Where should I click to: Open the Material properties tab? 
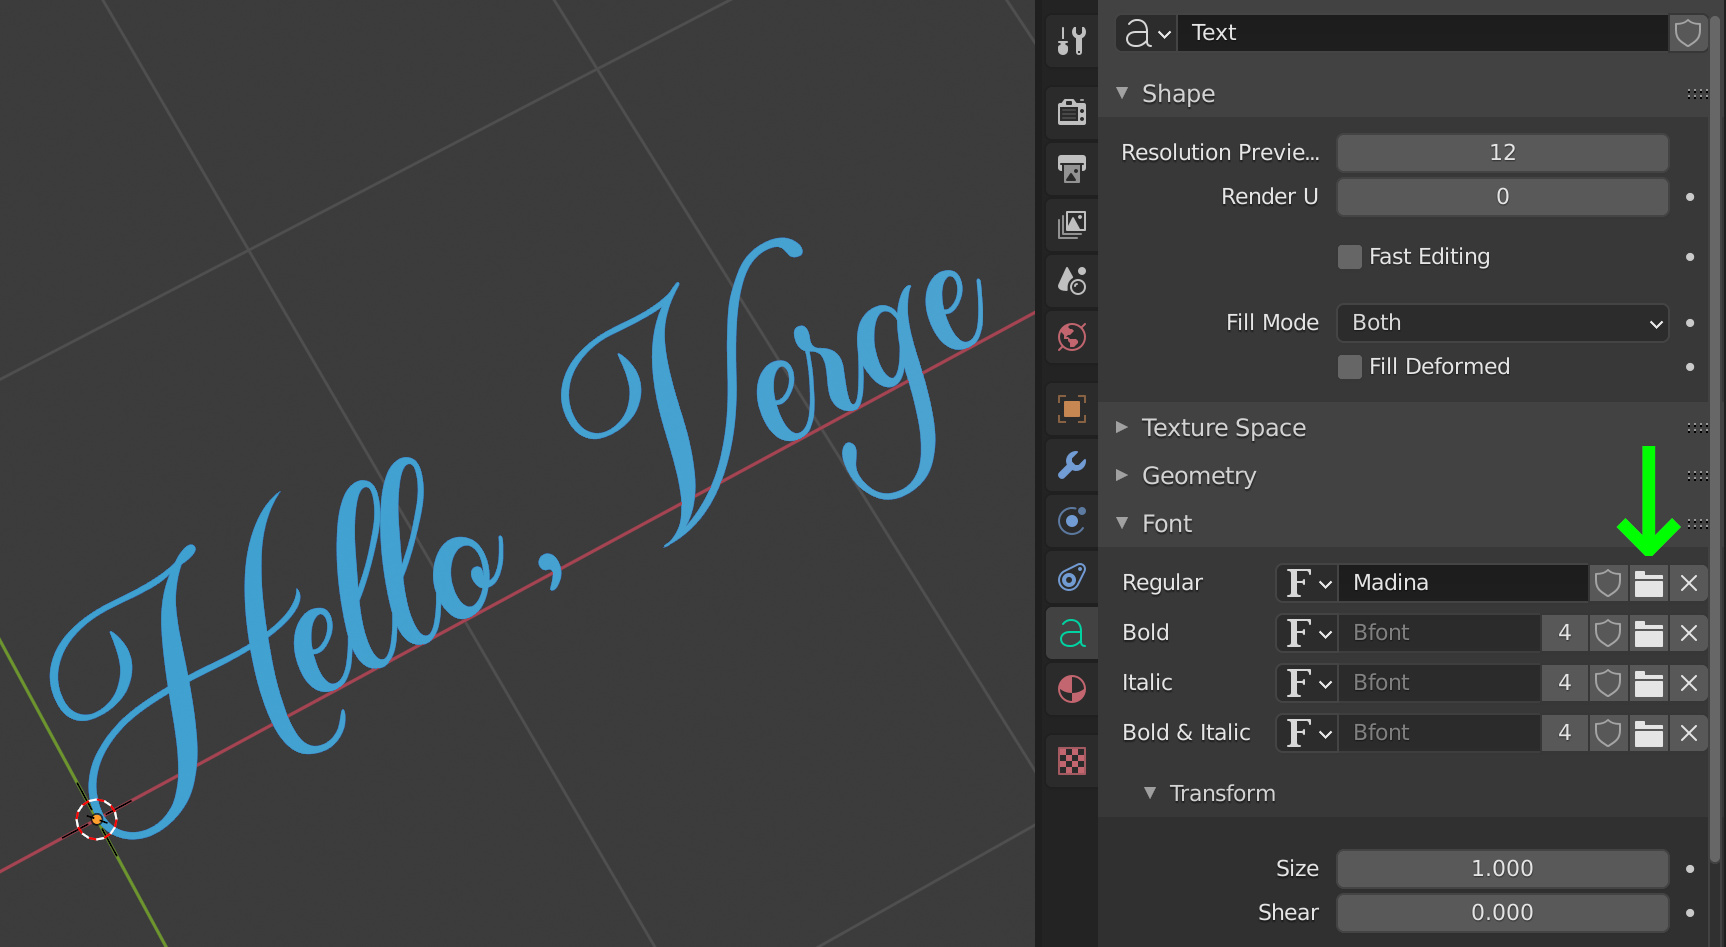[x=1072, y=689]
